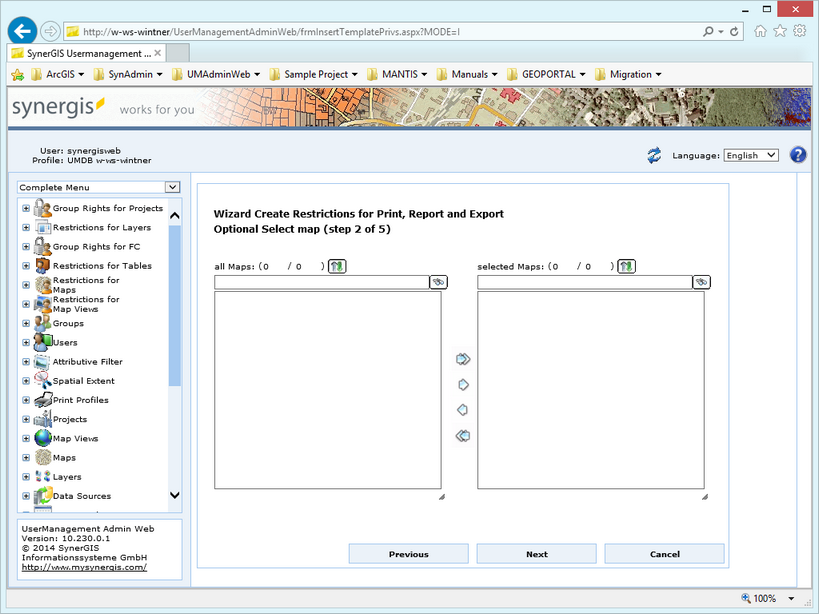Open the filter icon on the selected Maps search box
The width and height of the screenshot is (819, 614).
701,282
